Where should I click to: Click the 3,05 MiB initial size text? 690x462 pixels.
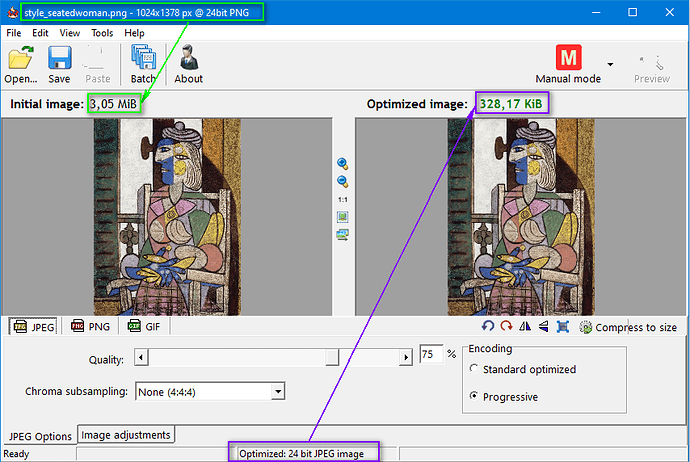[114, 104]
